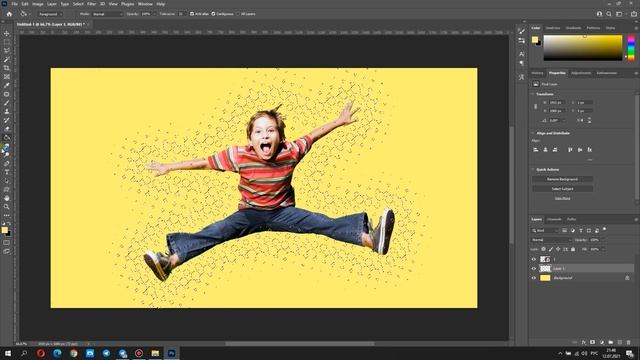This screenshot has height=360, width=640.
Task: Open Photoshop from the taskbar
Action: click(171, 353)
